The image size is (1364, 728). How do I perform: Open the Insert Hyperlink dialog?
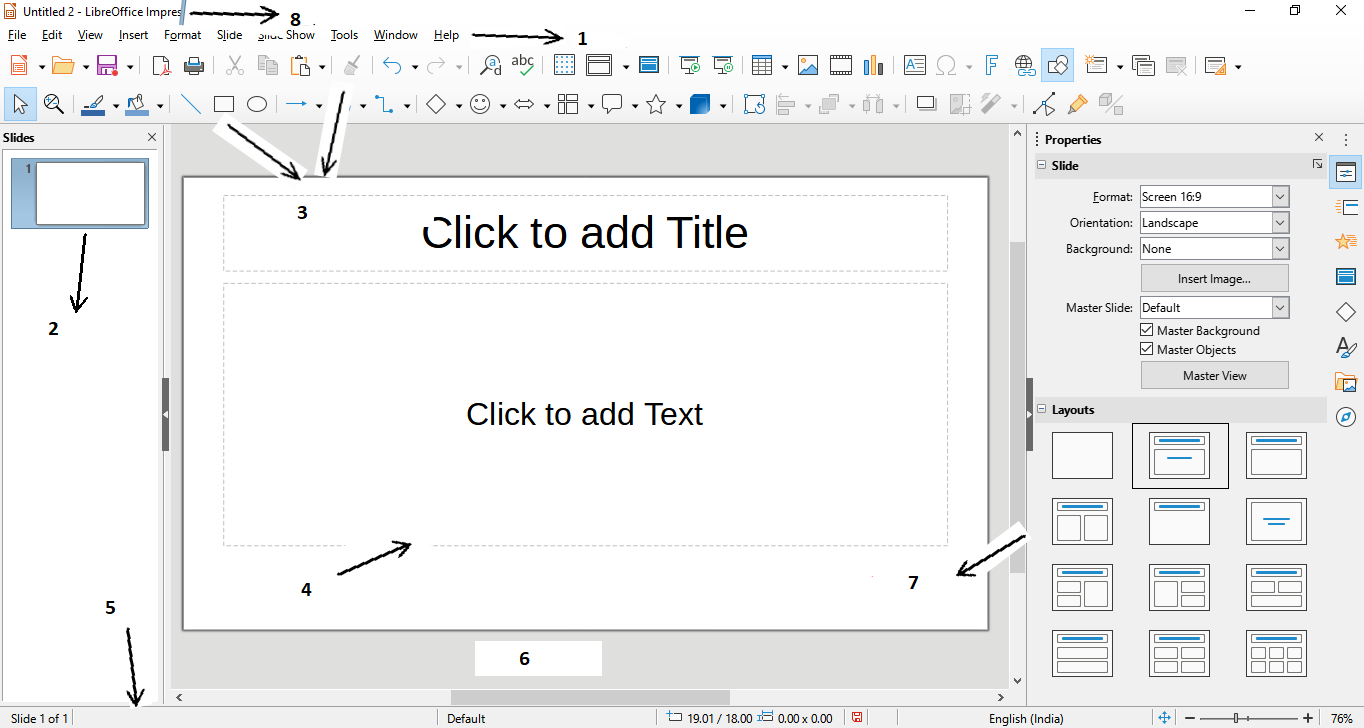pyautogui.click(x=1024, y=65)
